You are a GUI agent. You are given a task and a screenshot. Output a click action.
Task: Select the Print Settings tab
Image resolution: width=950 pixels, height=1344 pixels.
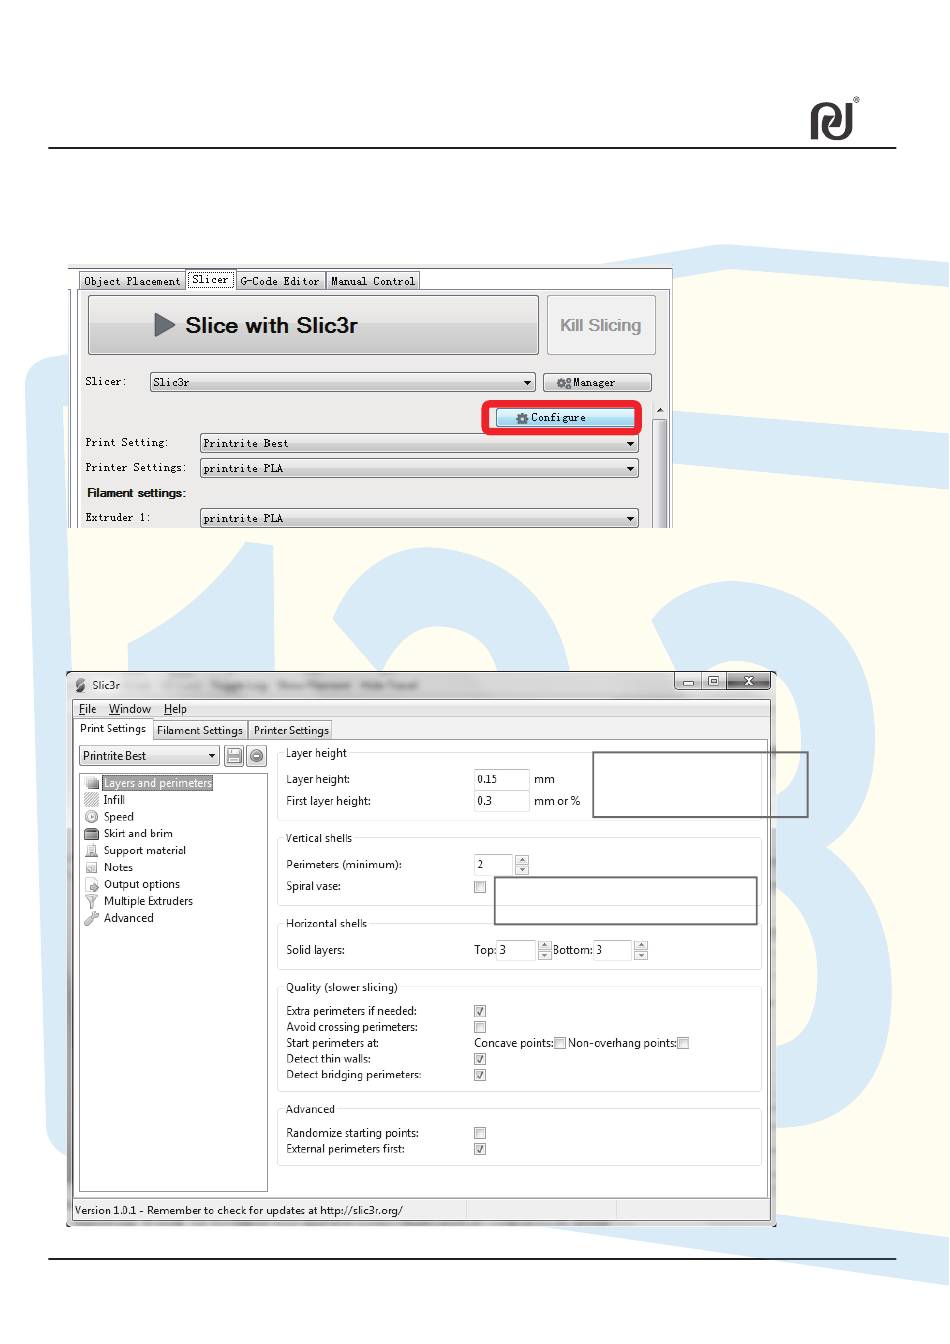113,729
